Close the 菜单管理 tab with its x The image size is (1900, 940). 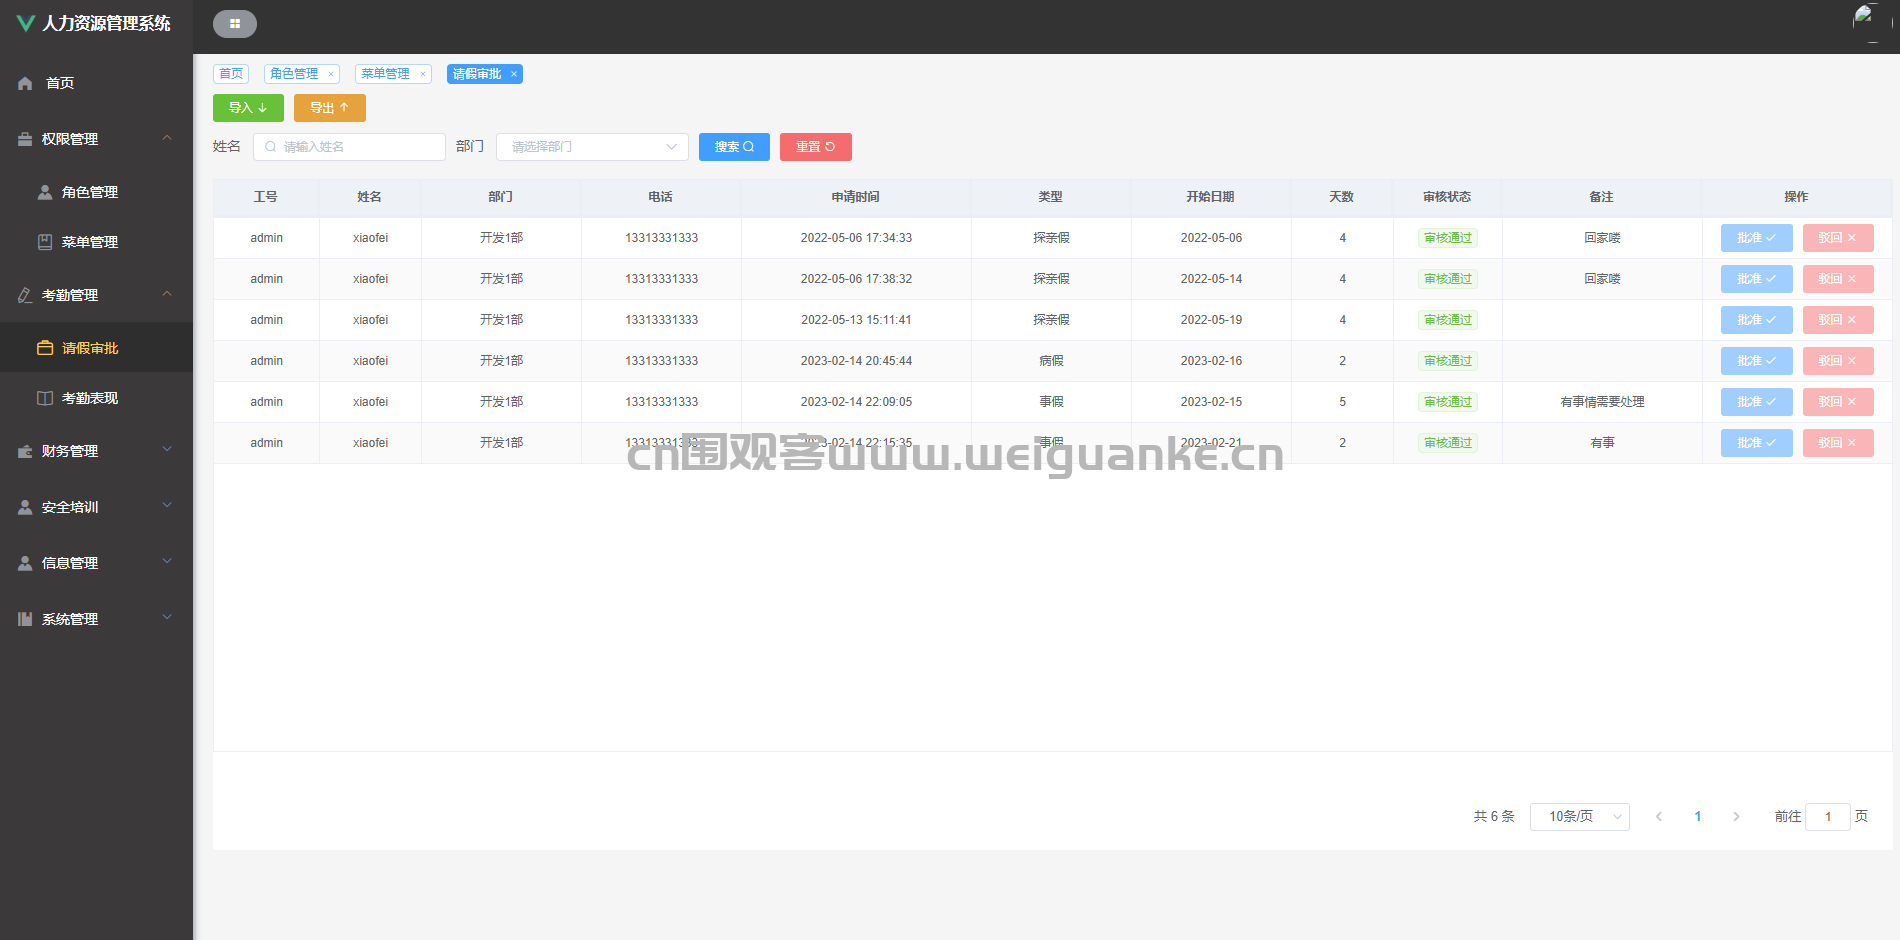[x=423, y=74]
